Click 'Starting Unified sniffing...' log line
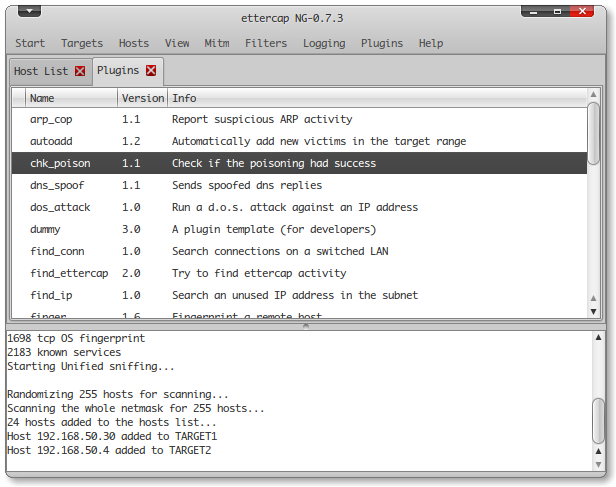The width and height of the screenshot is (616, 487). pos(91,366)
